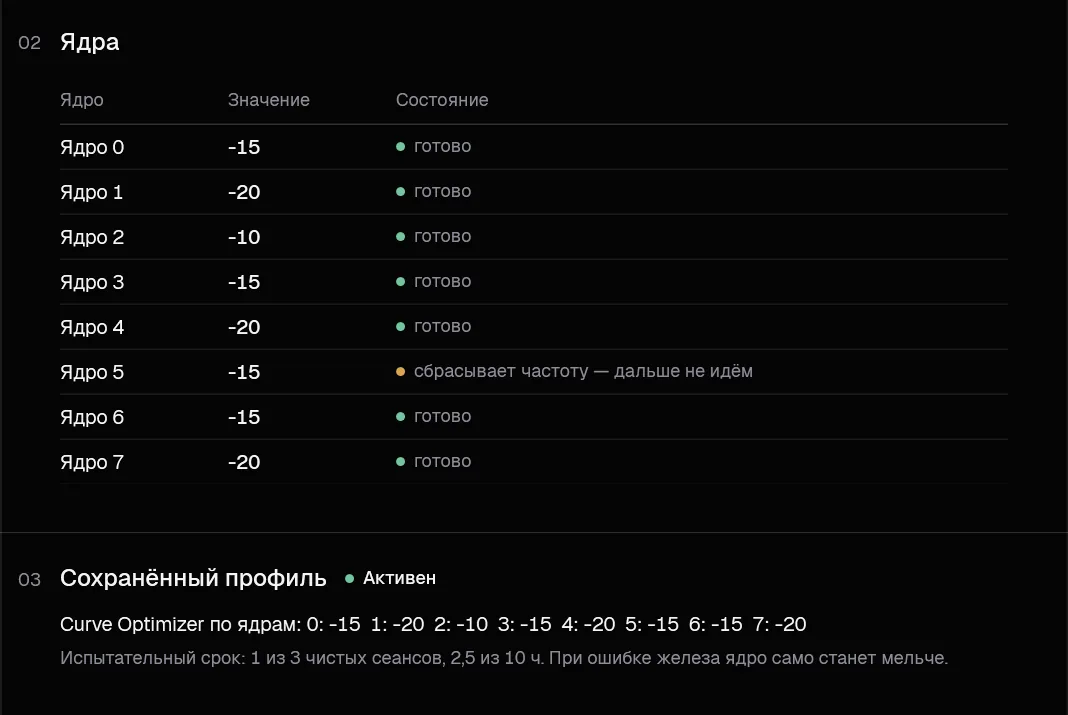Select the 'Ядро 5' row label
Image resolution: width=1068 pixels, height=715 pixels.
point(92,372)
